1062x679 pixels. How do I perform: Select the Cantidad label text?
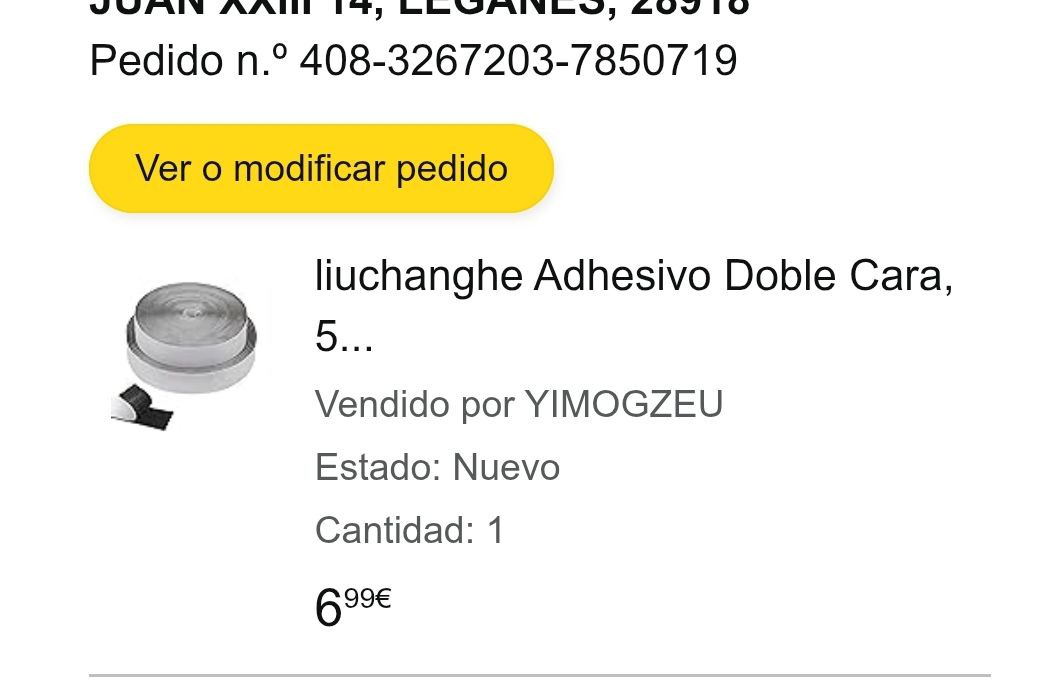395,529
